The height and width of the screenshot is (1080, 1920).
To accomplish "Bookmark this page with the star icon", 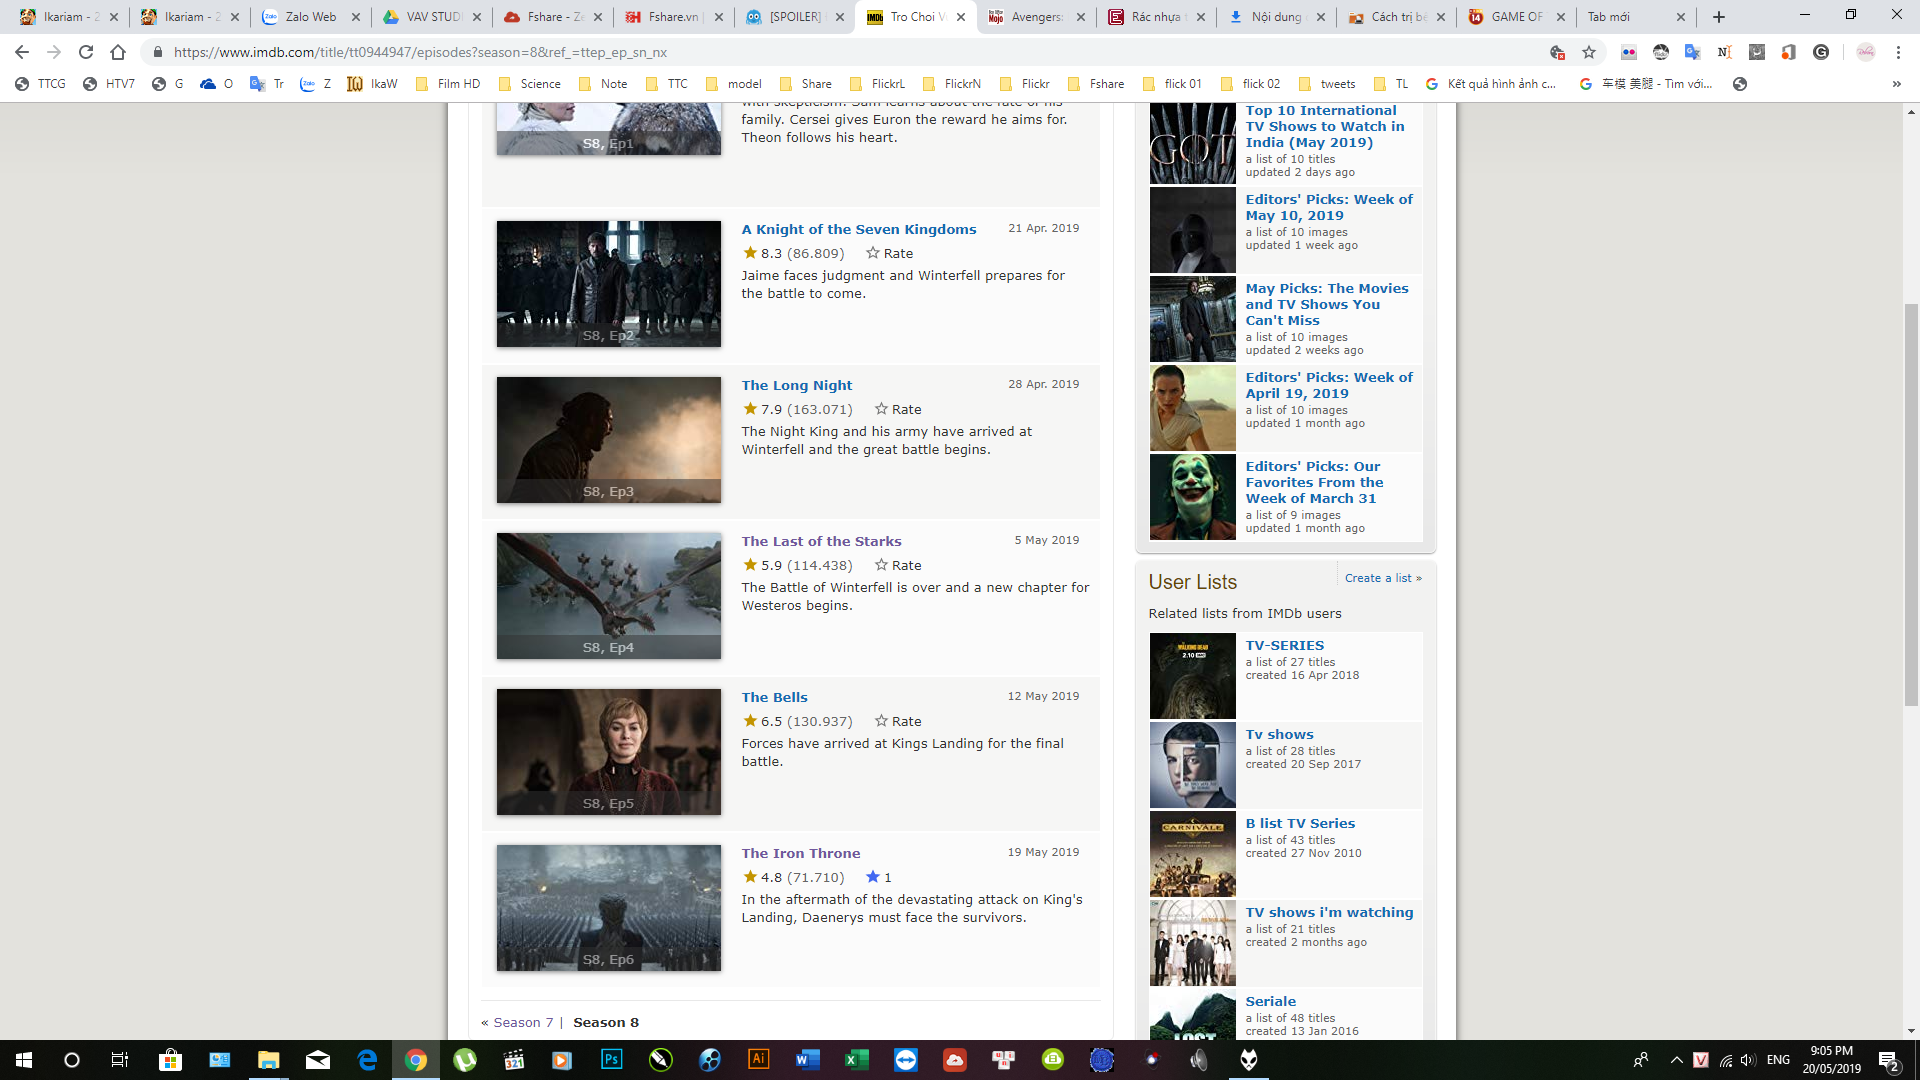I will (x=1589, y=52).
